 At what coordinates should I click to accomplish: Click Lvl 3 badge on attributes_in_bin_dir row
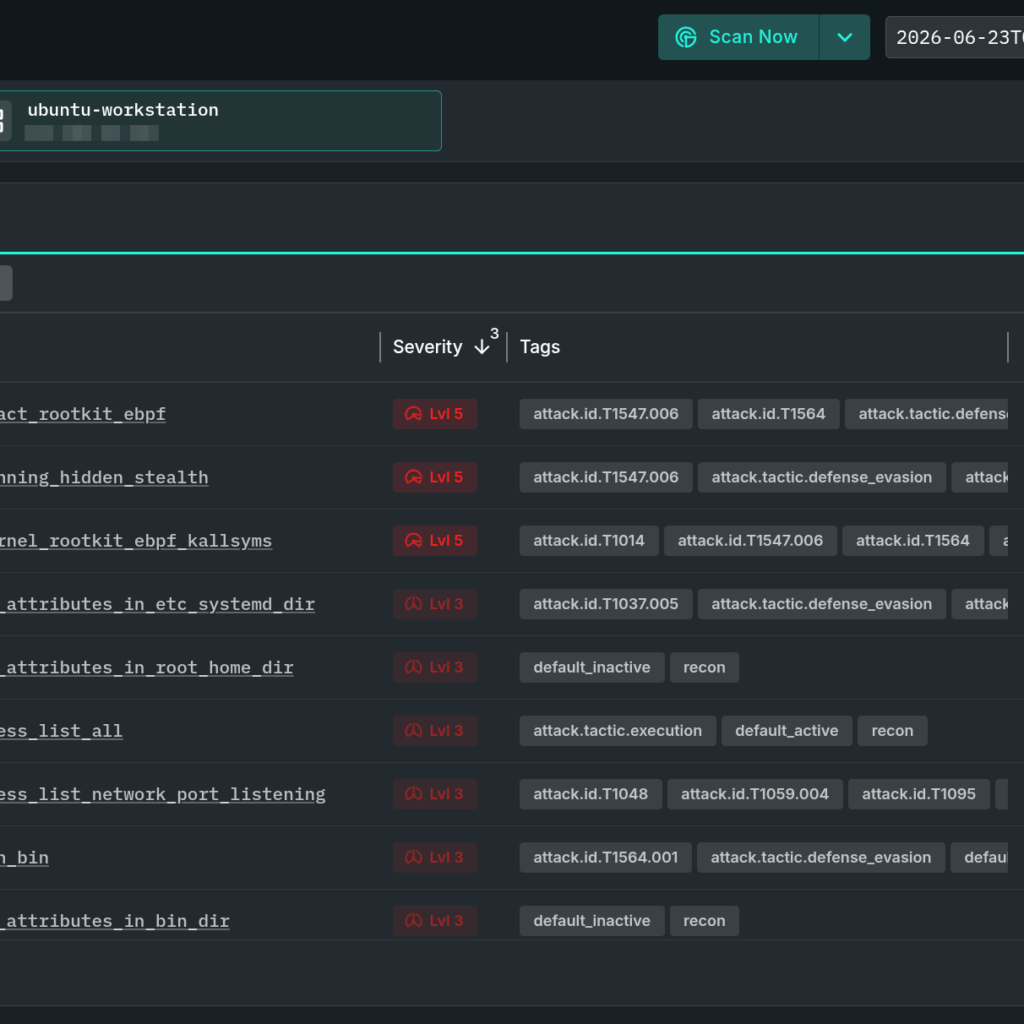[435, 921]
